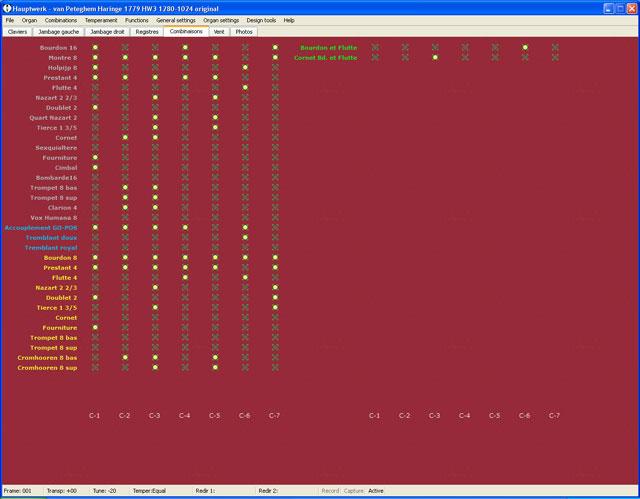Turn off Bourdon et Flutte in C-6
Image resolution: width=640 pixels, height=499 pixels.
coord(525,47)
